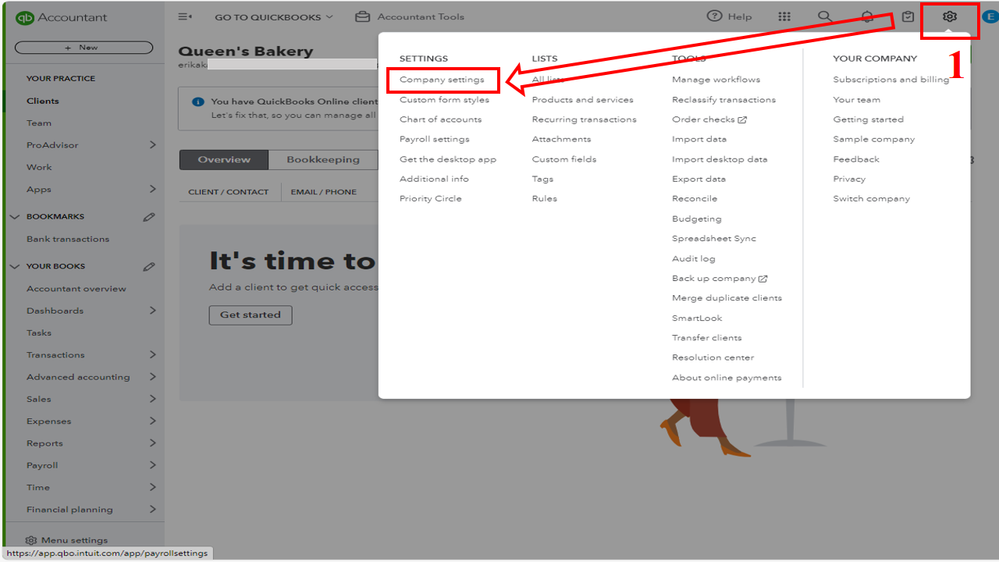Sort by CLIENT / CONTACT column header

[228, 192]
